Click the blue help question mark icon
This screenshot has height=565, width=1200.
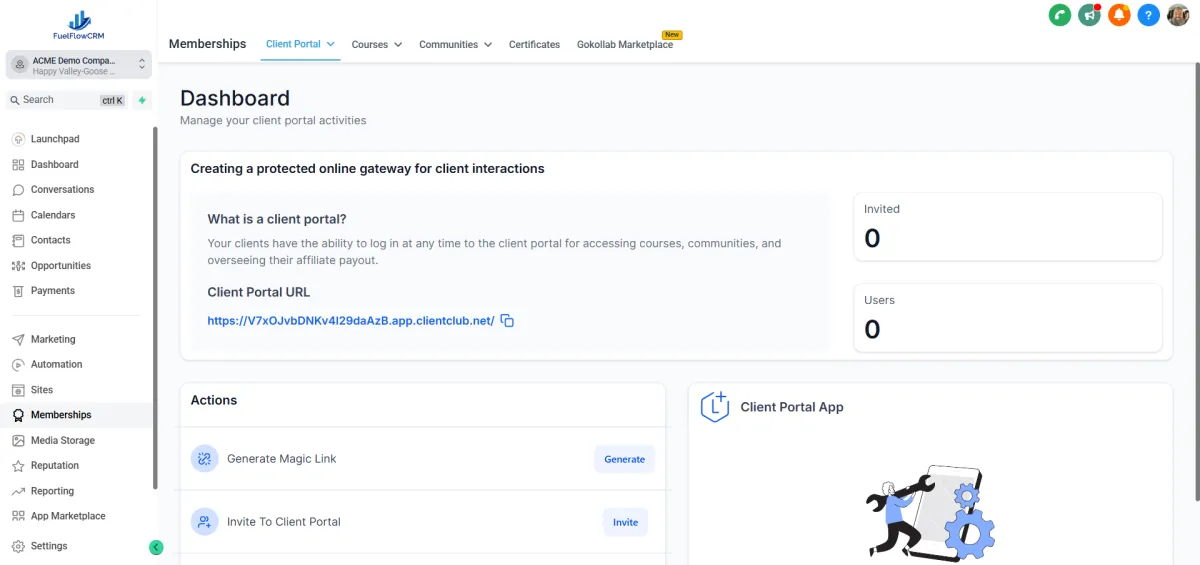point(1149,15)
